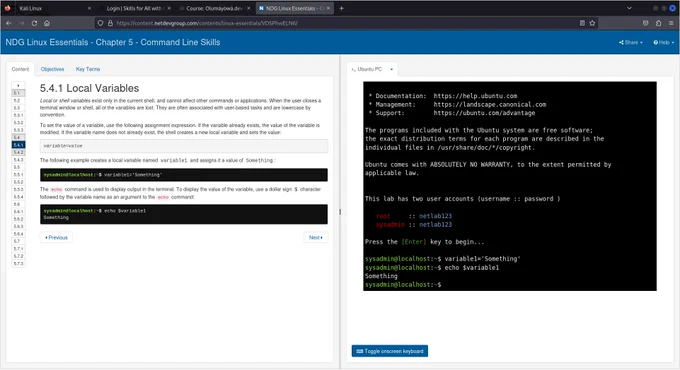
Task: Open the Help dropdown menu
Action: 664,43
